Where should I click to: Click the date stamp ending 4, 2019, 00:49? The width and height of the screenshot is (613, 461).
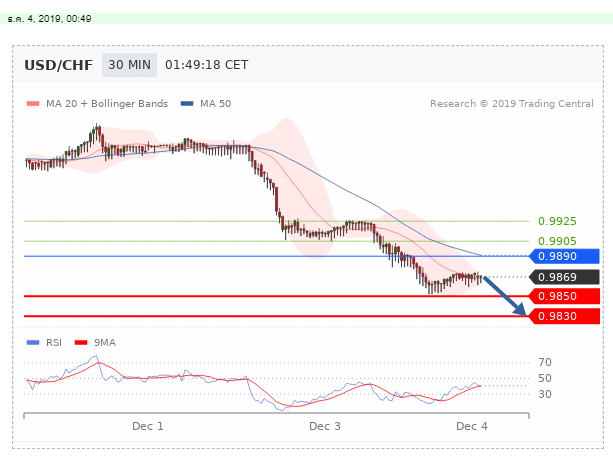pos(49,19)
